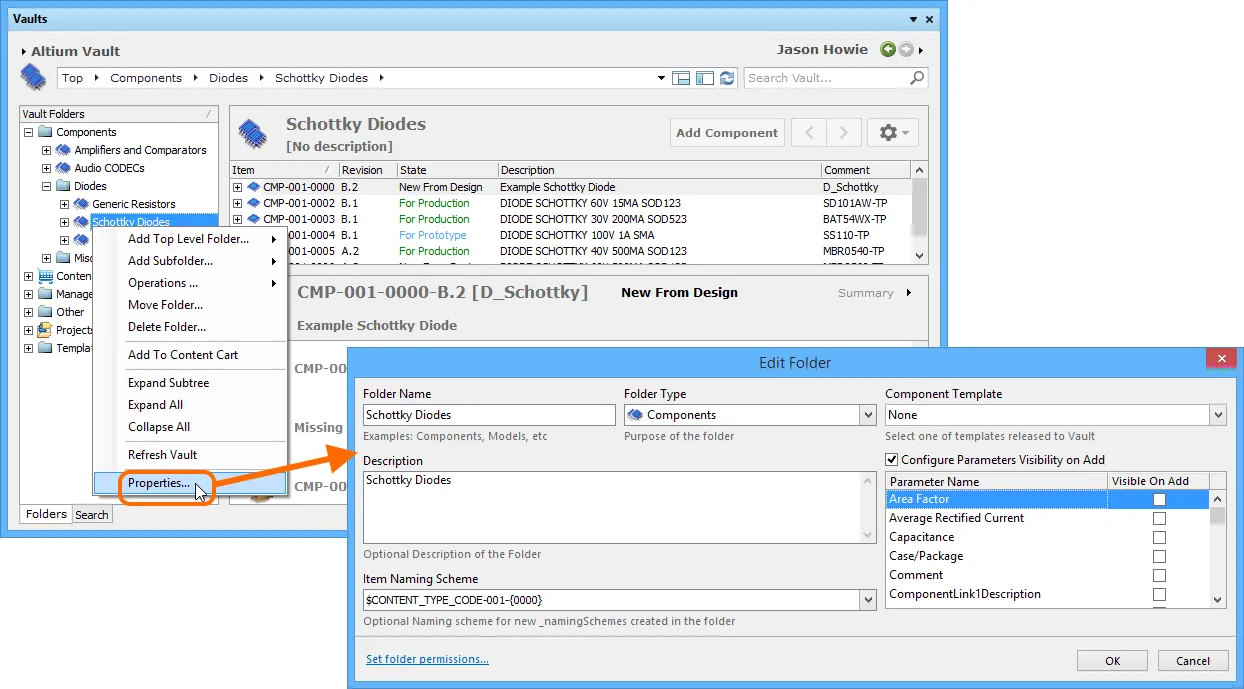Screen dimensions: 1244x689
Task: Click the parameter list vertical scrollbar
Action: coord(1218,548)
